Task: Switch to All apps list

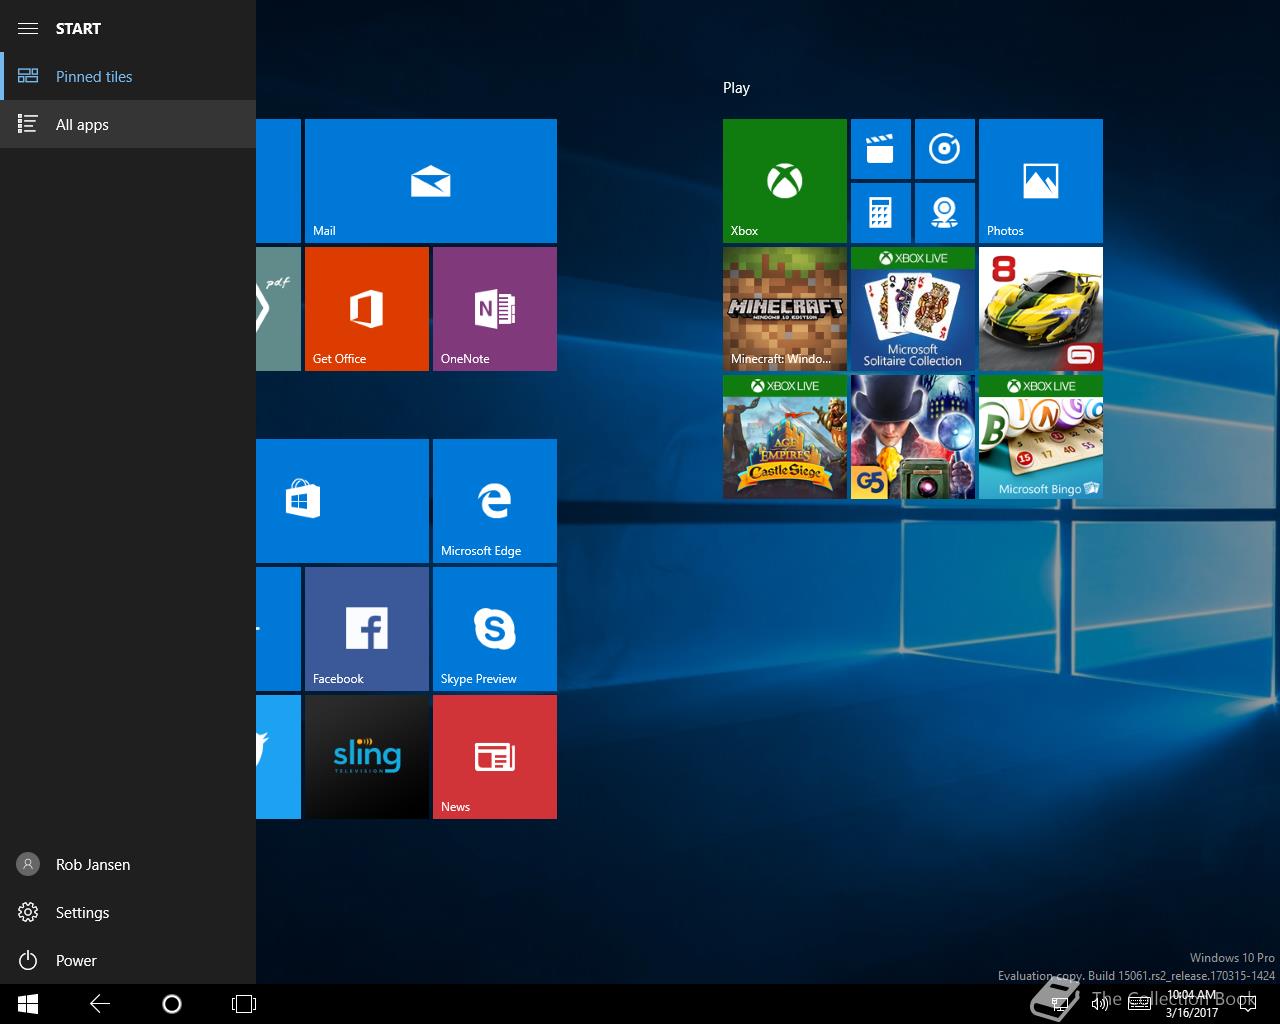Action: click(128, 124)
